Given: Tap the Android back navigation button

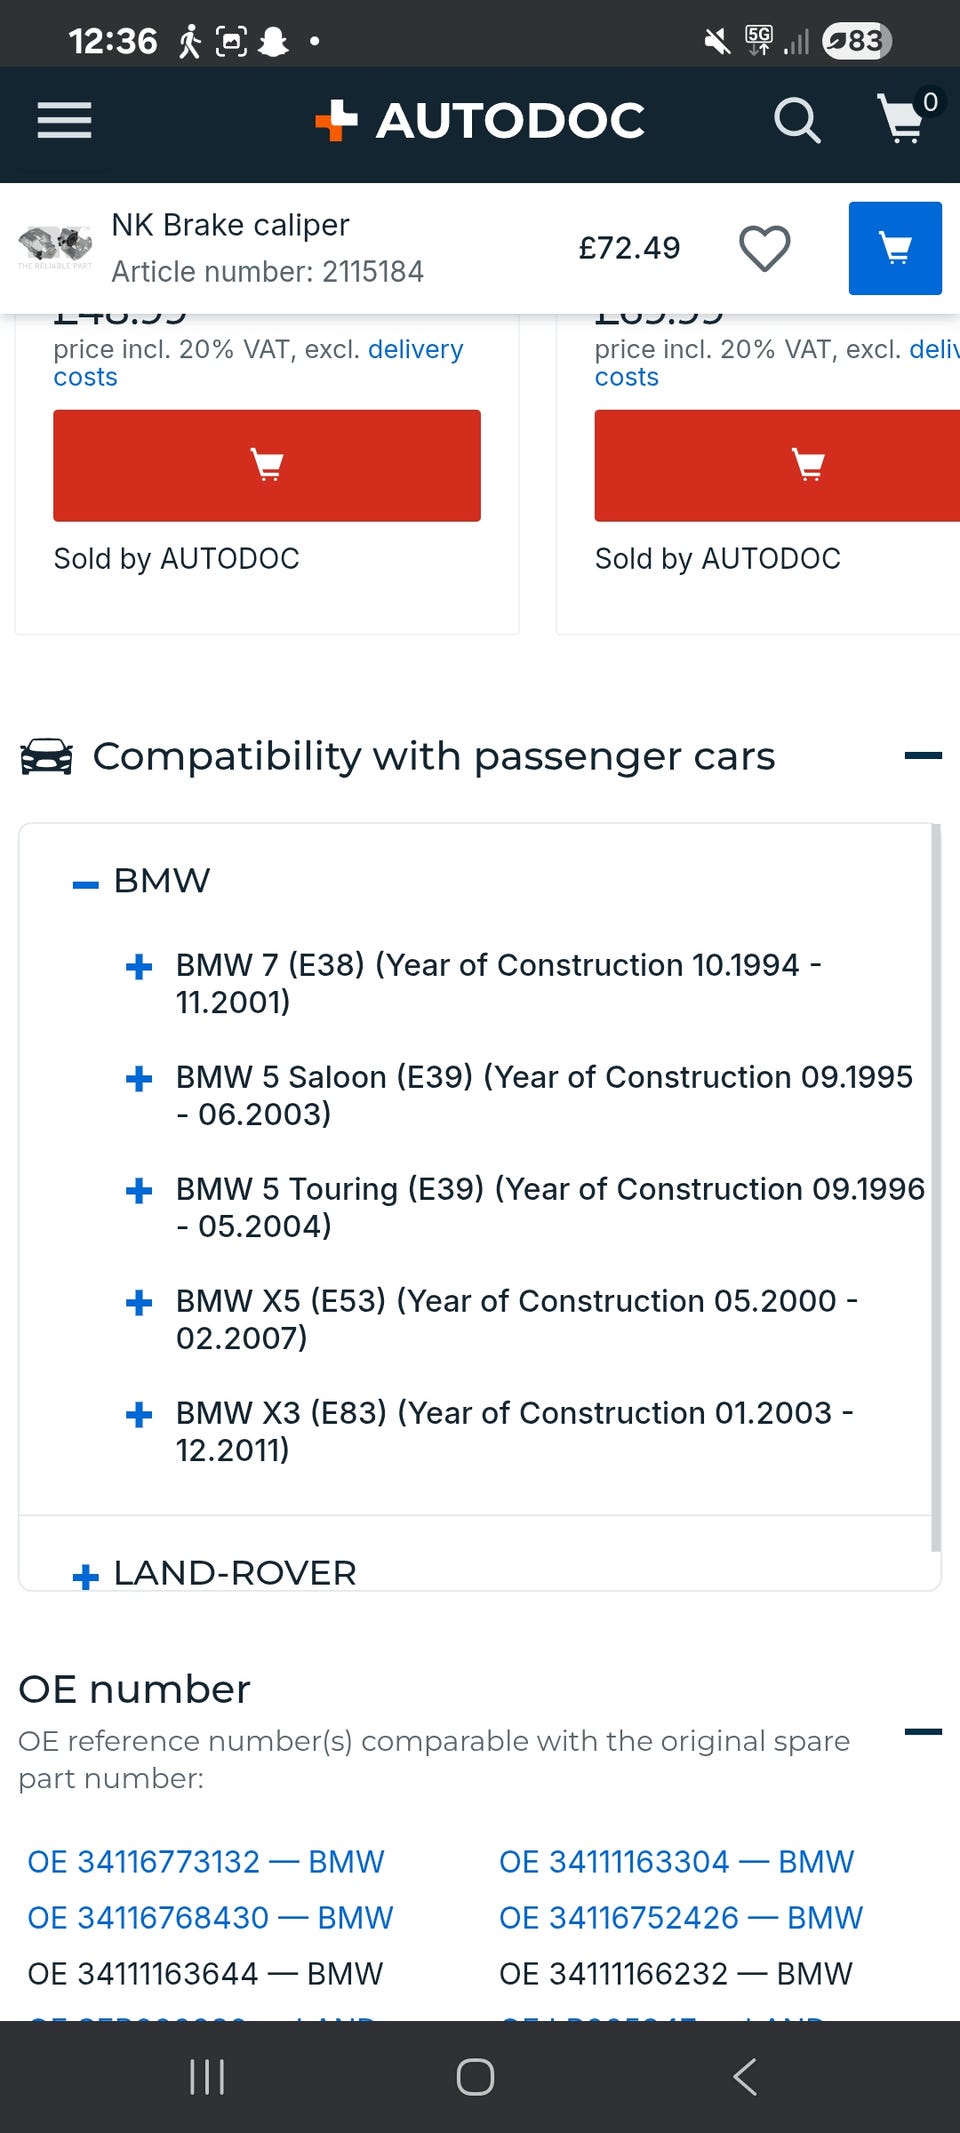Looking at the screenshot, I should (x=745, y=2077).
